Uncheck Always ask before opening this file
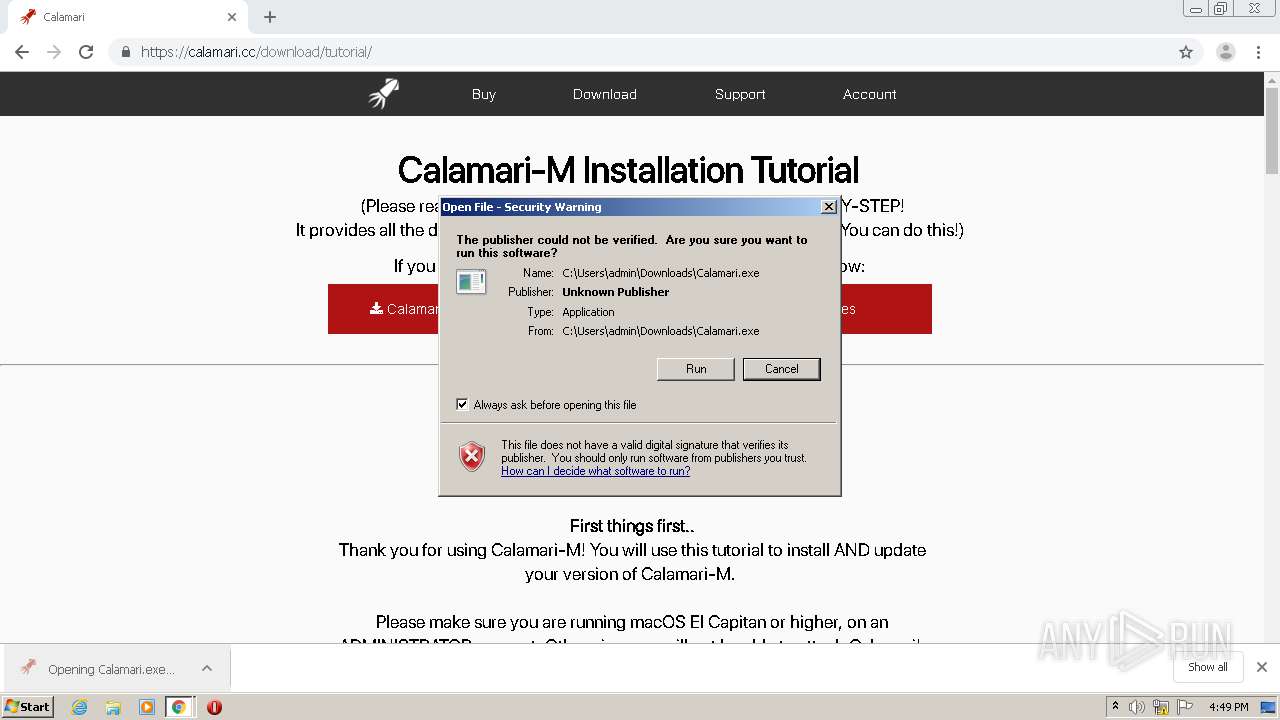The height and width of the screenshot is (720, 1280). click(x=462, y=404)
